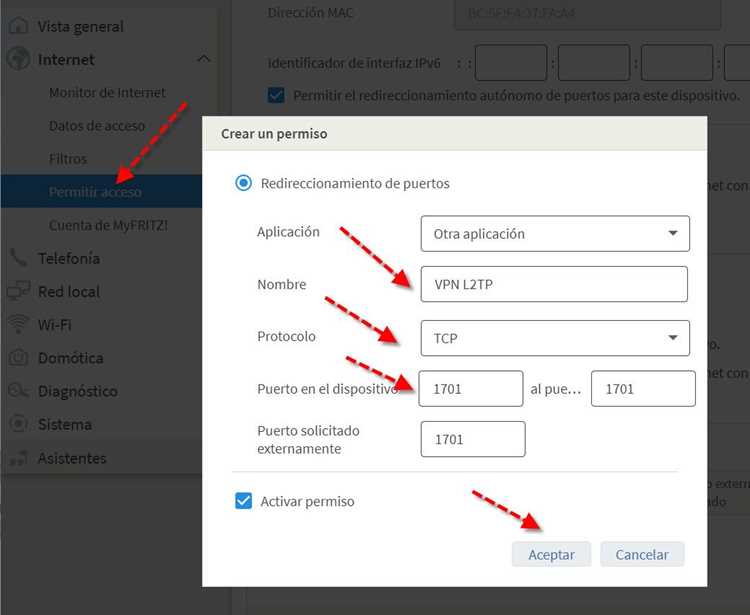Open Wi-Fi menu item
750x615 pixels.
tap(55, 325)
